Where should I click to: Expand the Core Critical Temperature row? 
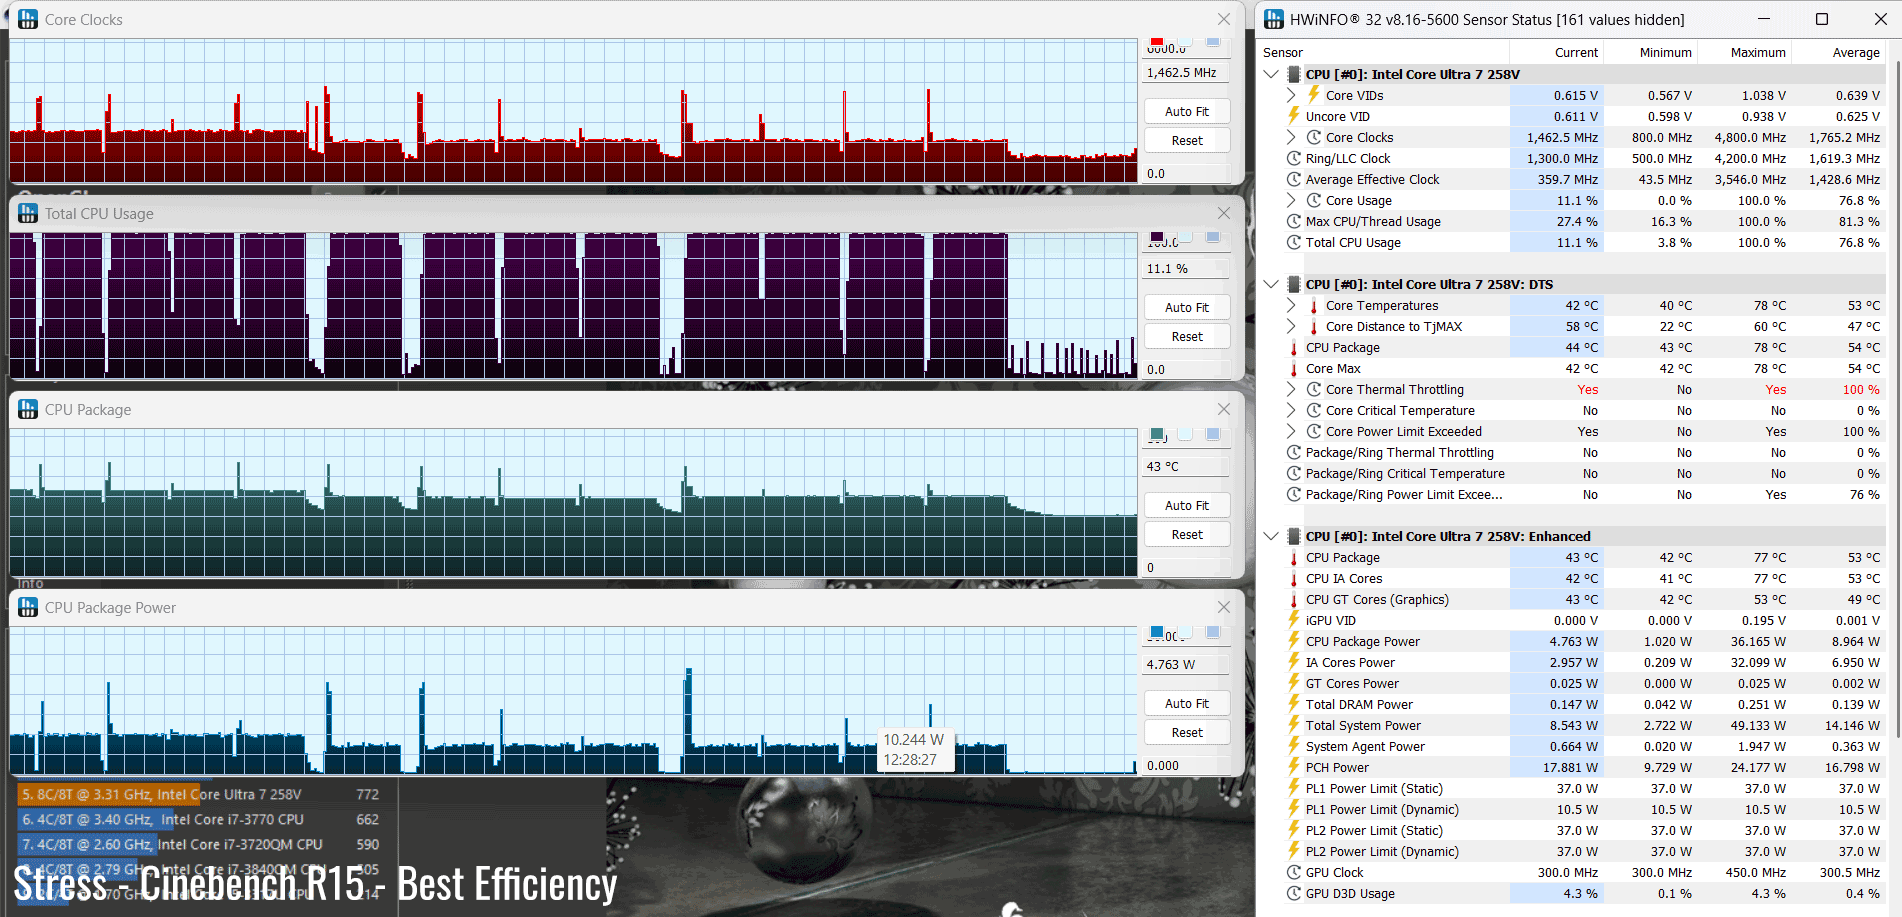(x=1291, y=410)
